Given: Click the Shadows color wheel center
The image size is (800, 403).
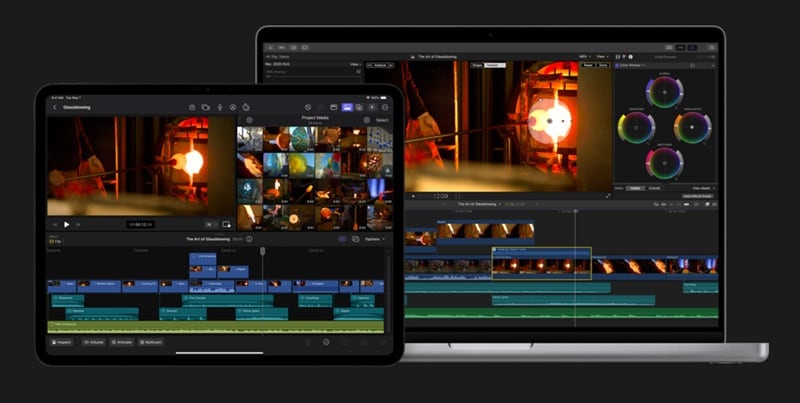Looking at the screenshot, I should pos(636,128).
